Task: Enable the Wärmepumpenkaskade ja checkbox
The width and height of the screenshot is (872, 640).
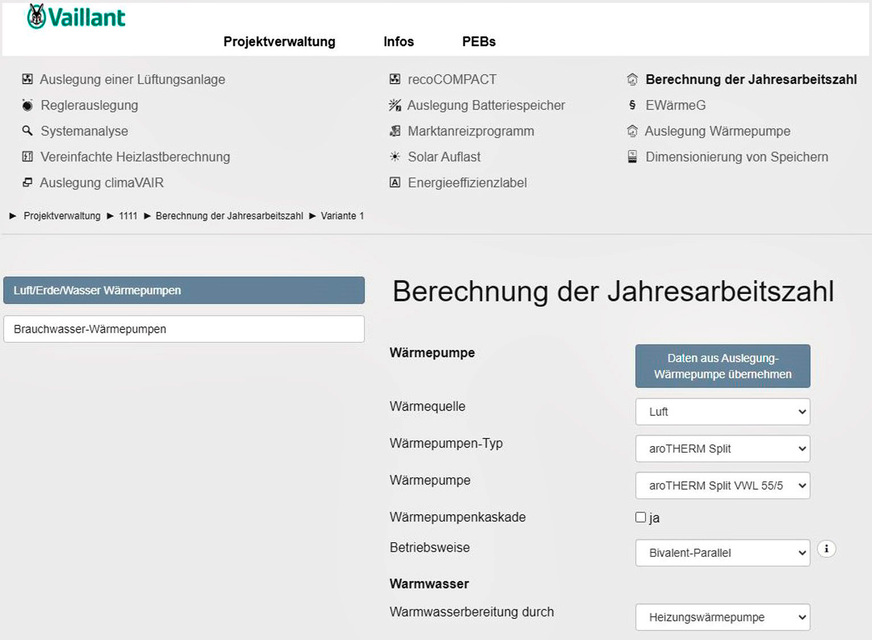Action: [639, 517]
